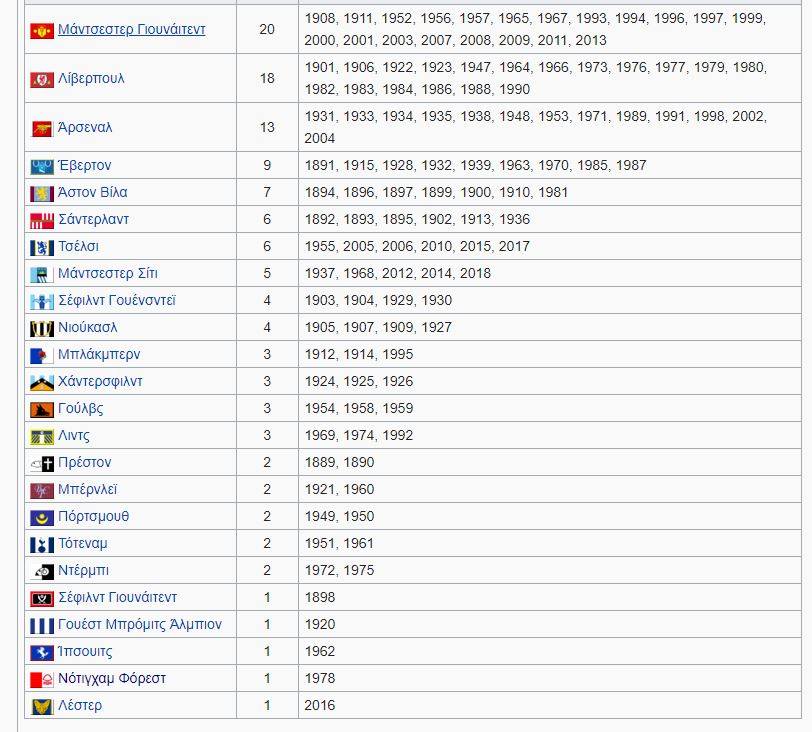
Task: Click the year 1898 cell
Action: [x=550, y=597]
